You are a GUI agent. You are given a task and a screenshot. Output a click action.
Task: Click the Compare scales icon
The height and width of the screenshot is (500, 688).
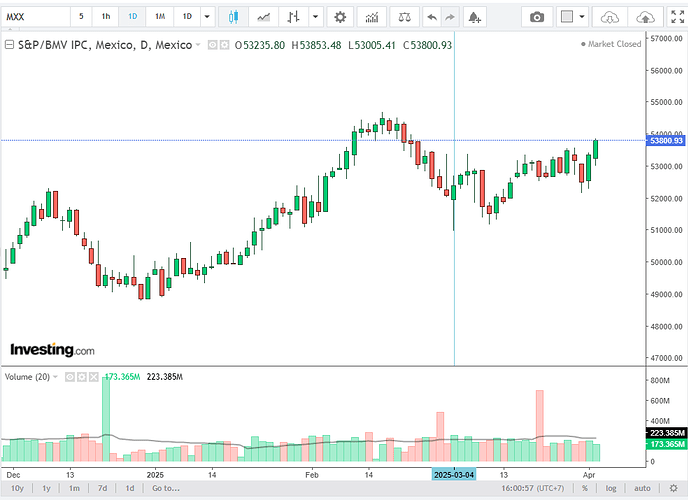(404, 17)
